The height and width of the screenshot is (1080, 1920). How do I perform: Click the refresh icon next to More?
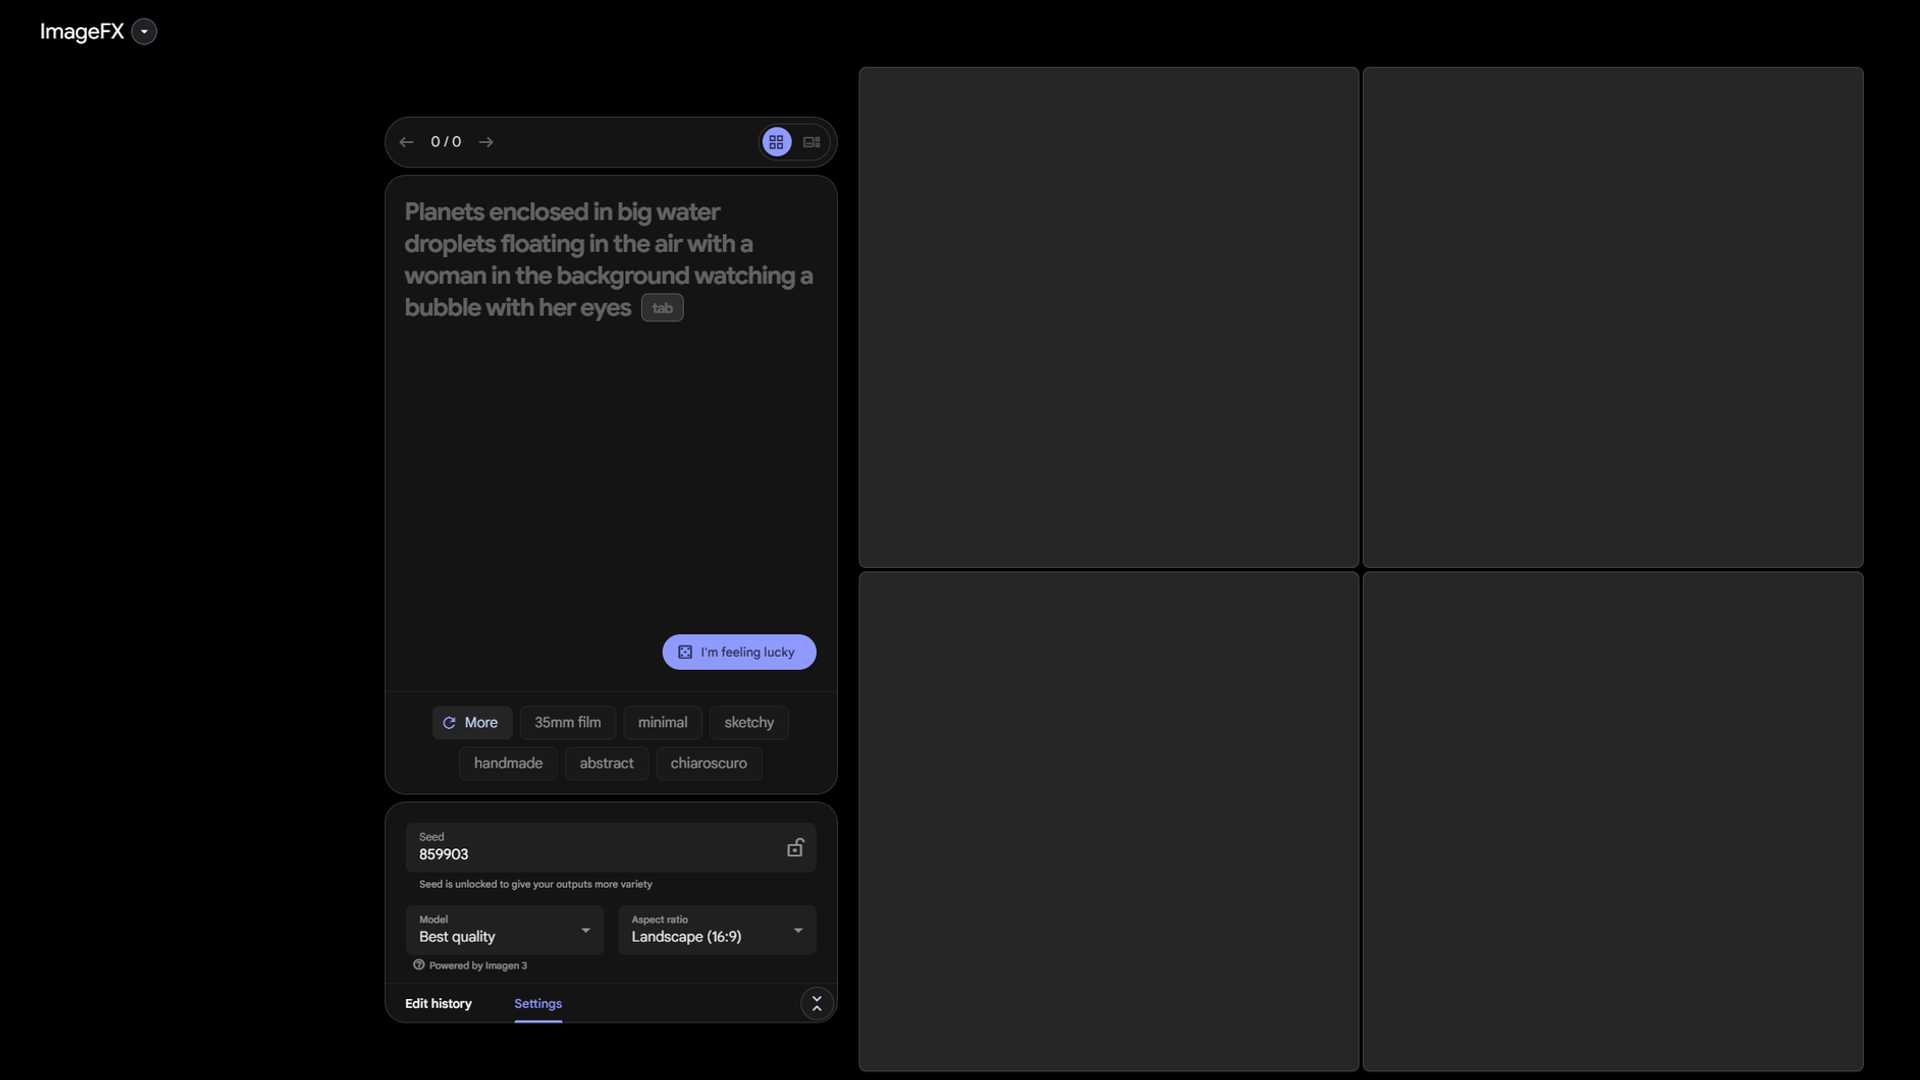(x=450, y=722)
